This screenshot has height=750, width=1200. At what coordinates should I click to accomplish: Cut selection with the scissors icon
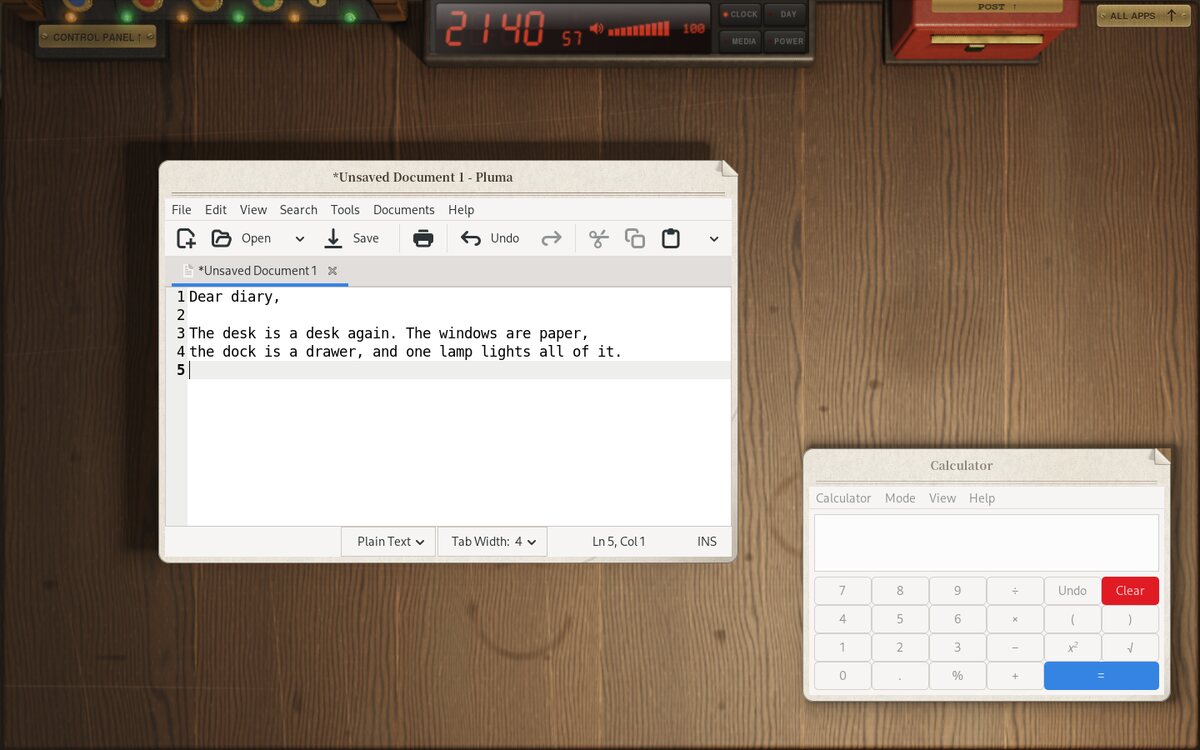coord(599,238)
